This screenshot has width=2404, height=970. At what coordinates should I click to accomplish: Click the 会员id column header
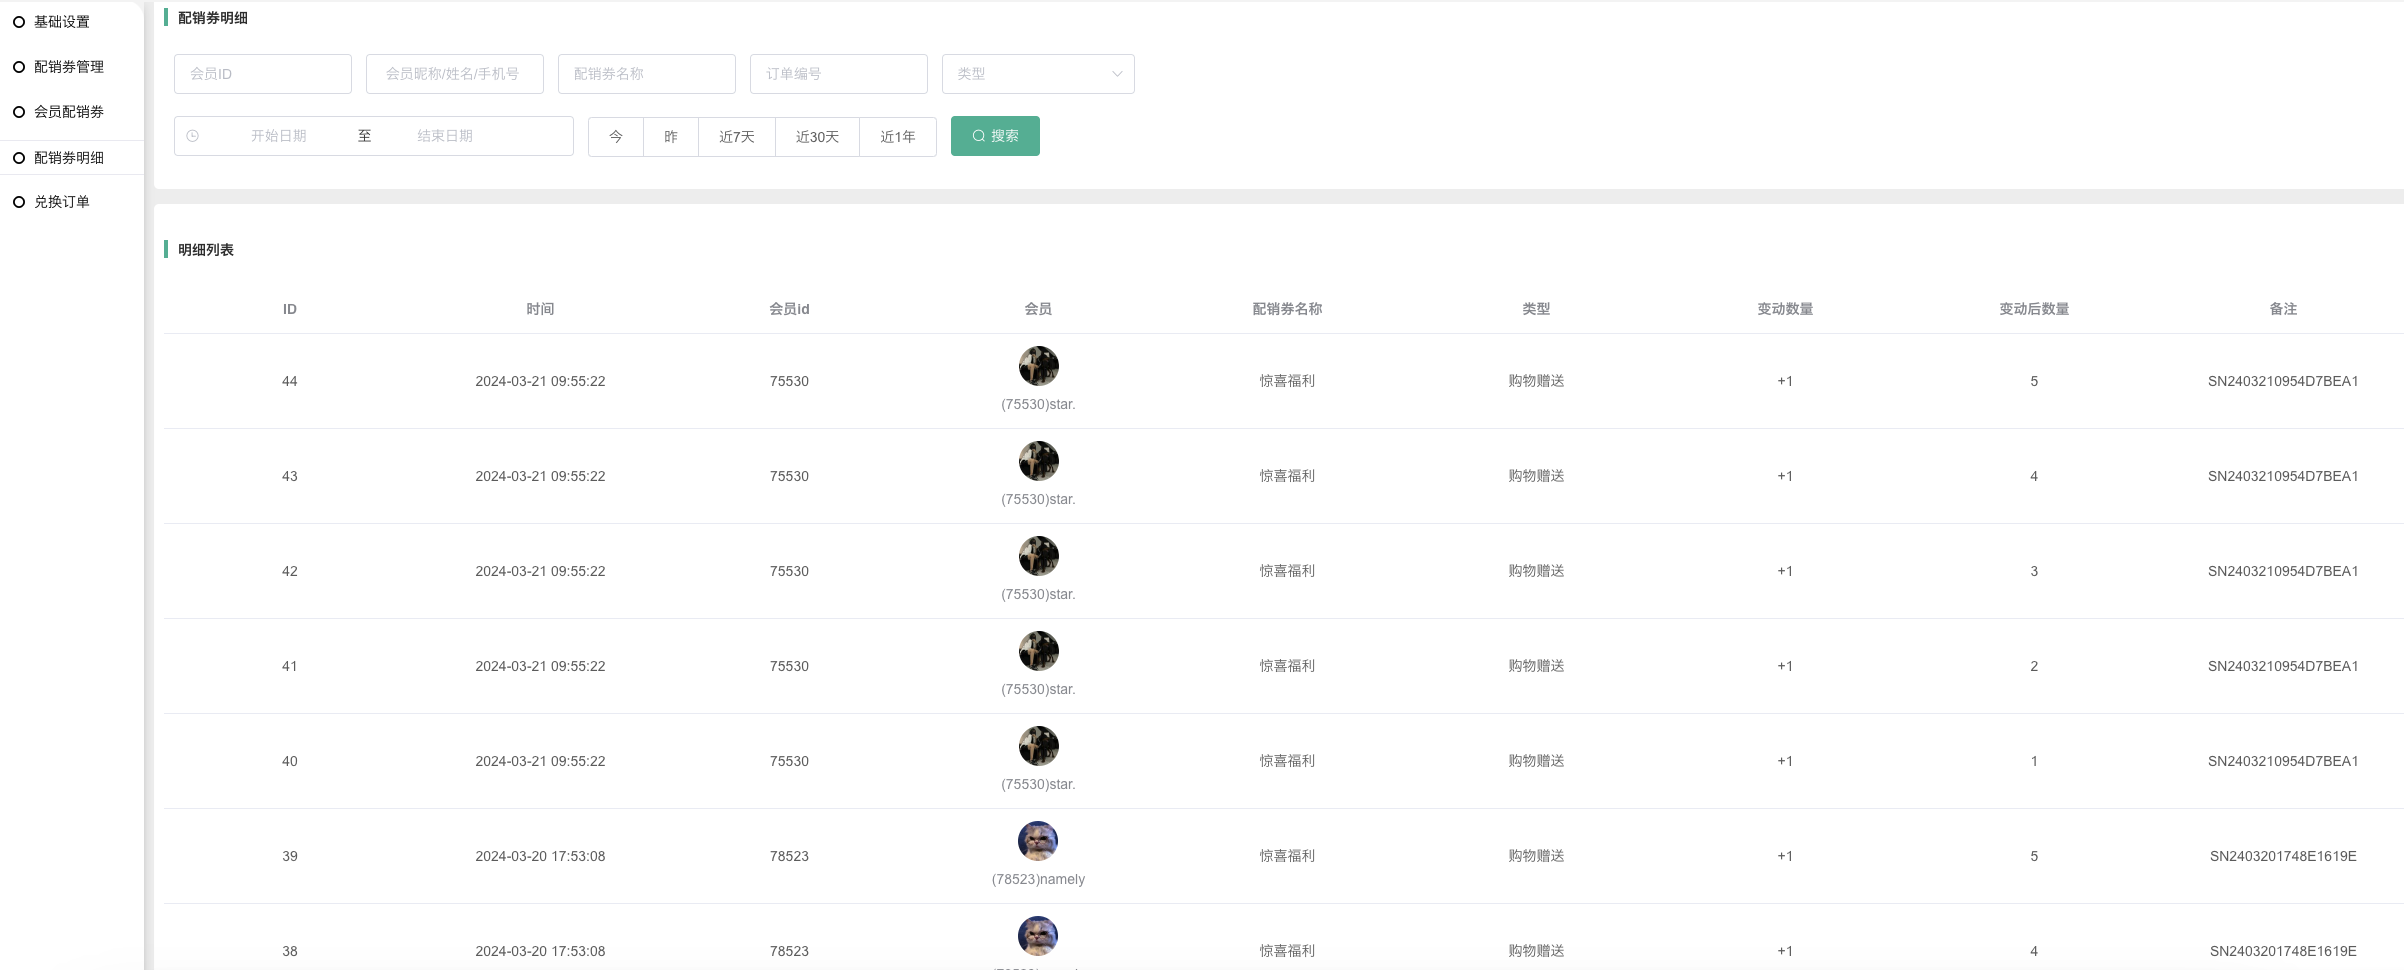coord(789,309)
